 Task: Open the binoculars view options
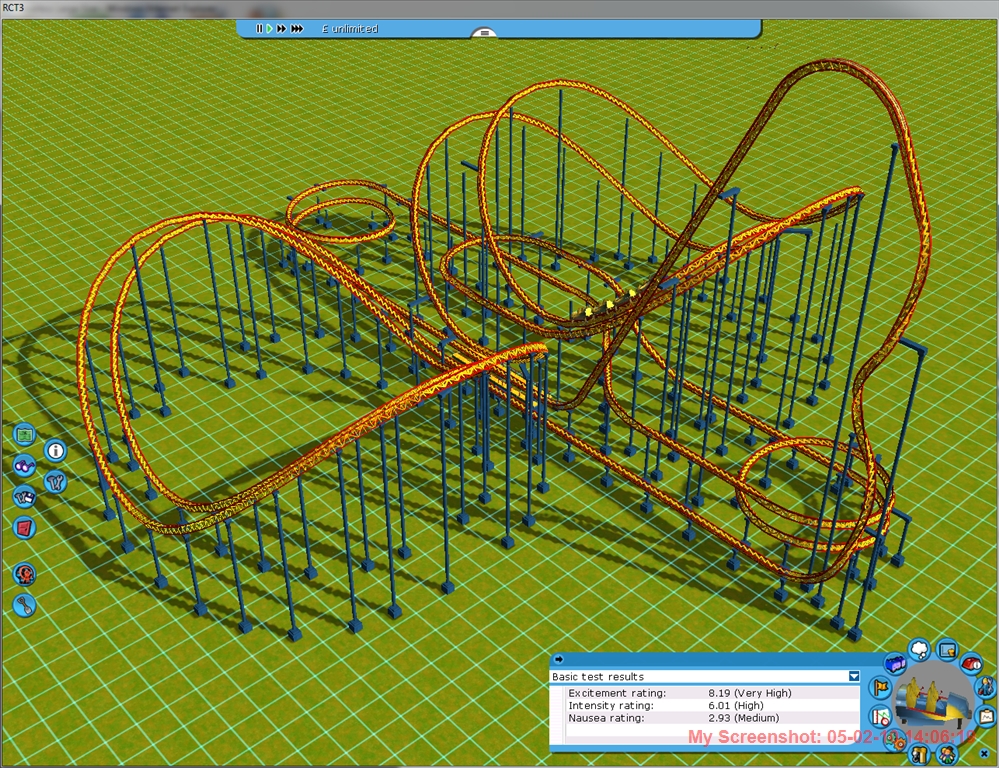24,465
